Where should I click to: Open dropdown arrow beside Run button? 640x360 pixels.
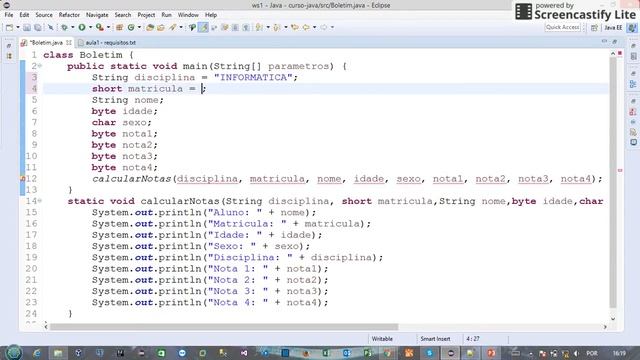(x=90, y=27)
